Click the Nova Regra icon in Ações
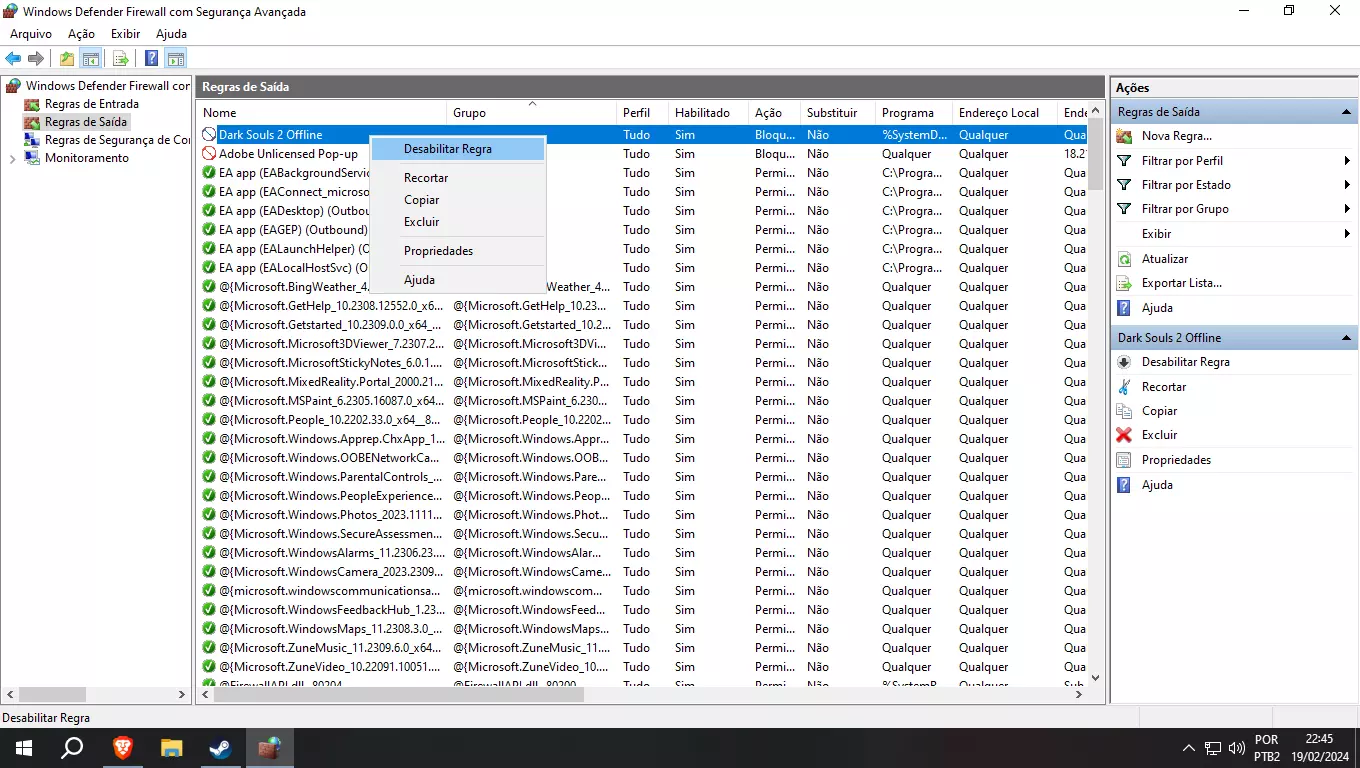 click(1124, 136)
